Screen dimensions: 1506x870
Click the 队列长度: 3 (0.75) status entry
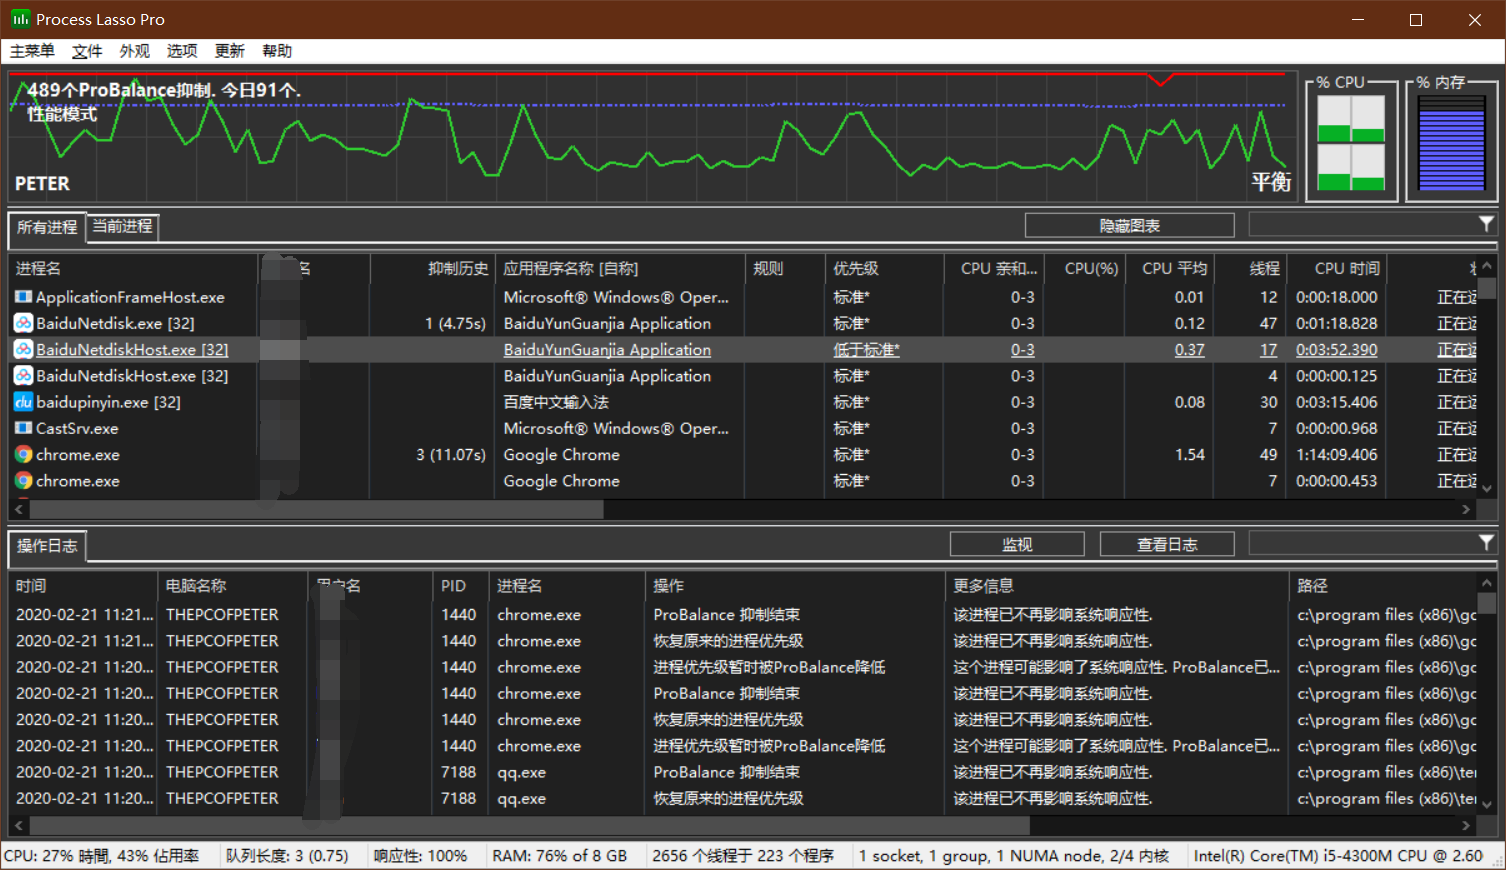click(x=287, y=856)
